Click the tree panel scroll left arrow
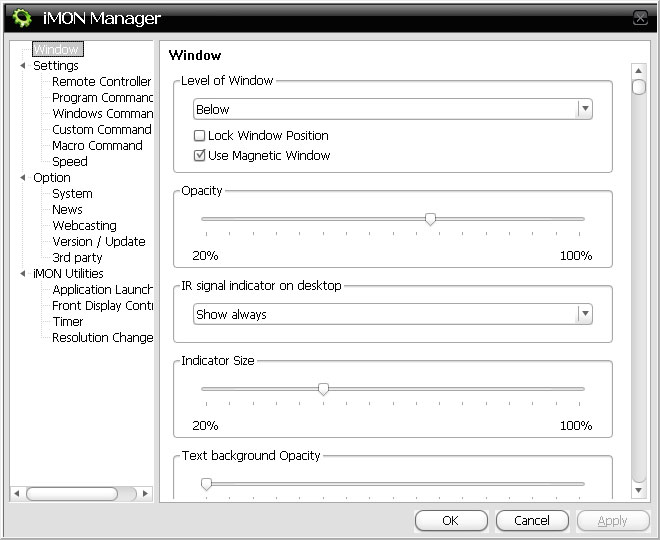The image size is (660, 540). (16, 493)
